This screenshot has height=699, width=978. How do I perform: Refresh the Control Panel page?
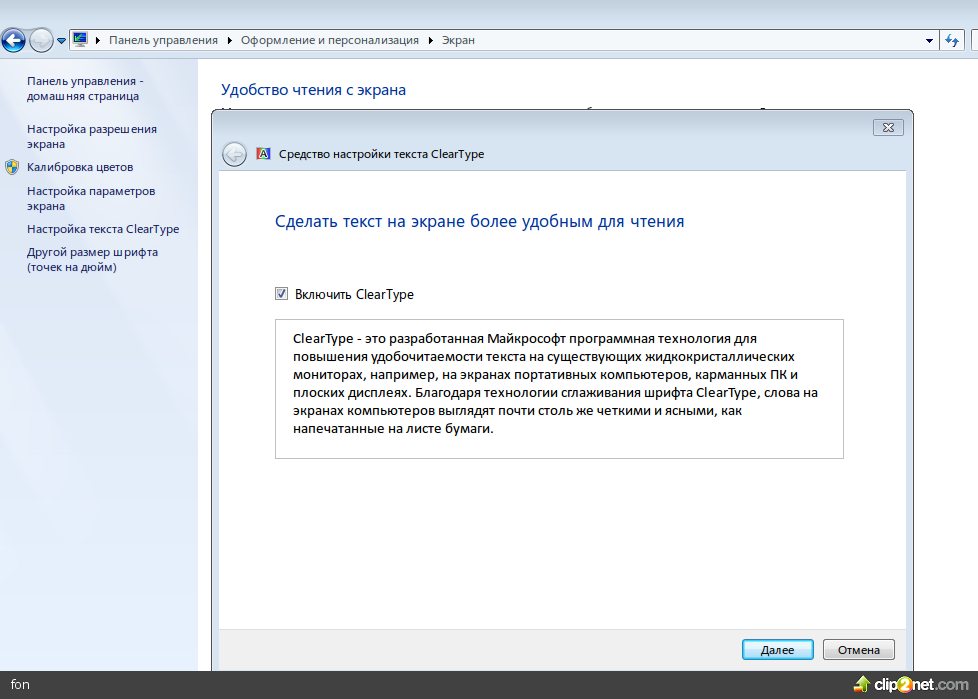tap(952, 40)
